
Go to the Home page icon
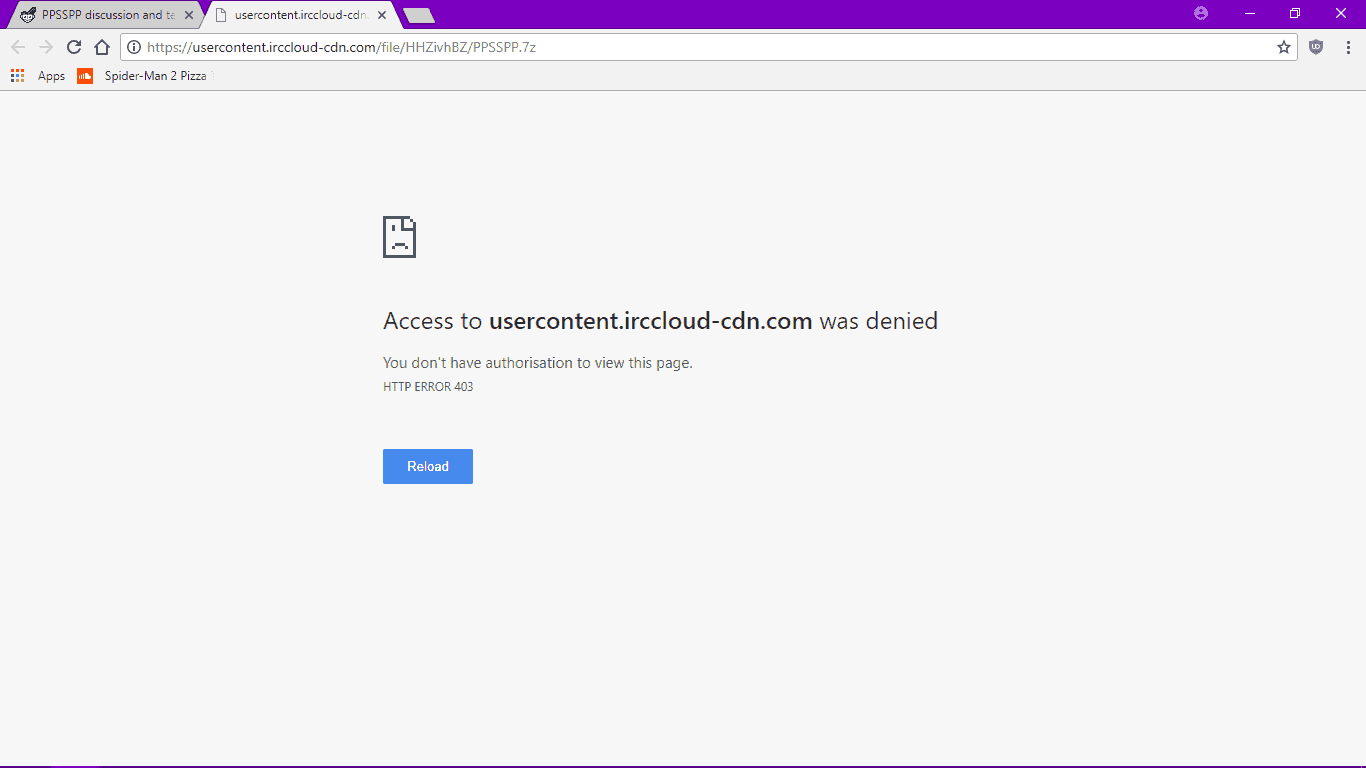coord(102,47)
